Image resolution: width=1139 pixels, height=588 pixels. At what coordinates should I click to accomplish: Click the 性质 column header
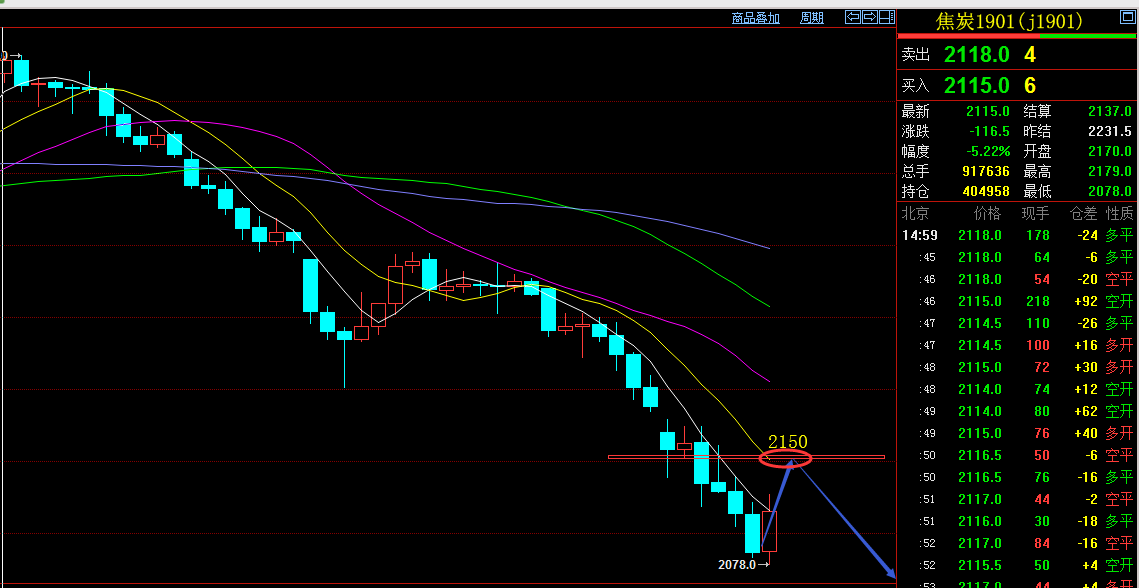(x=1119, y=214)
